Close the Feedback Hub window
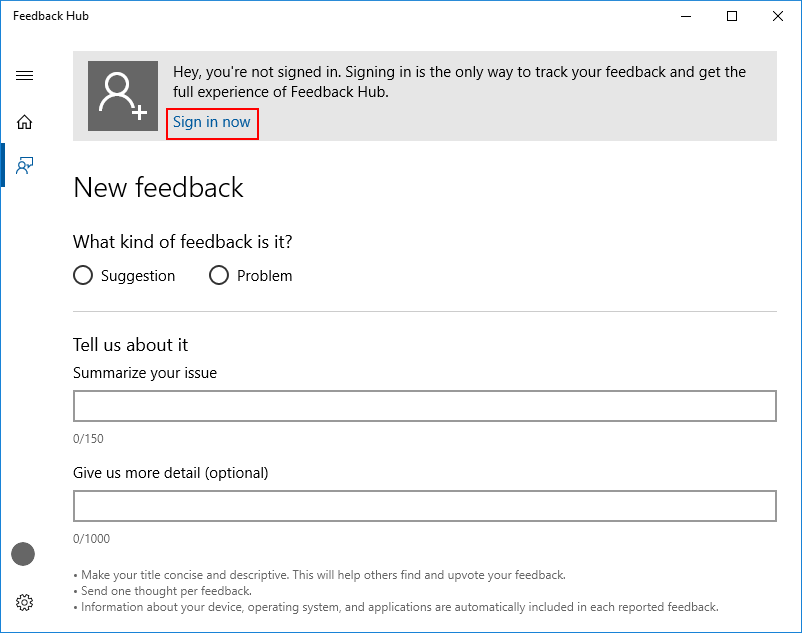This screenshot has width=802, height=633. point(778,16)
